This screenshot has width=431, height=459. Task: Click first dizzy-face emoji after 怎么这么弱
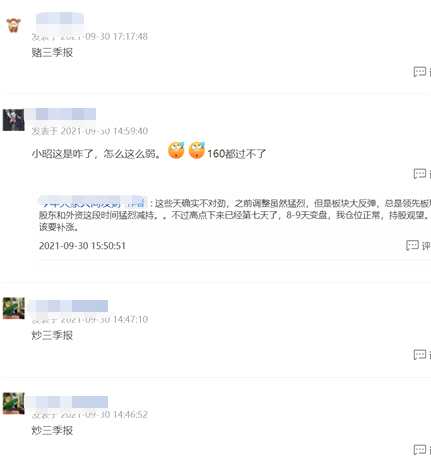pyautogui.click(x=176, y=150)
